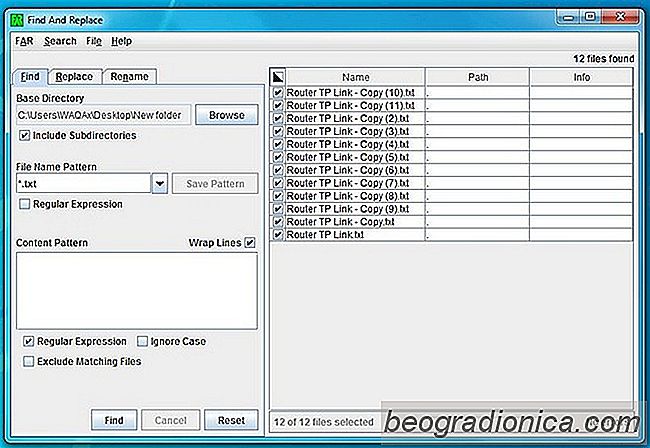The width and height of the screenshot is (650, 448).
Task: Select file name Router TP Link - Copy (11).txt
Action: (351, 105)
